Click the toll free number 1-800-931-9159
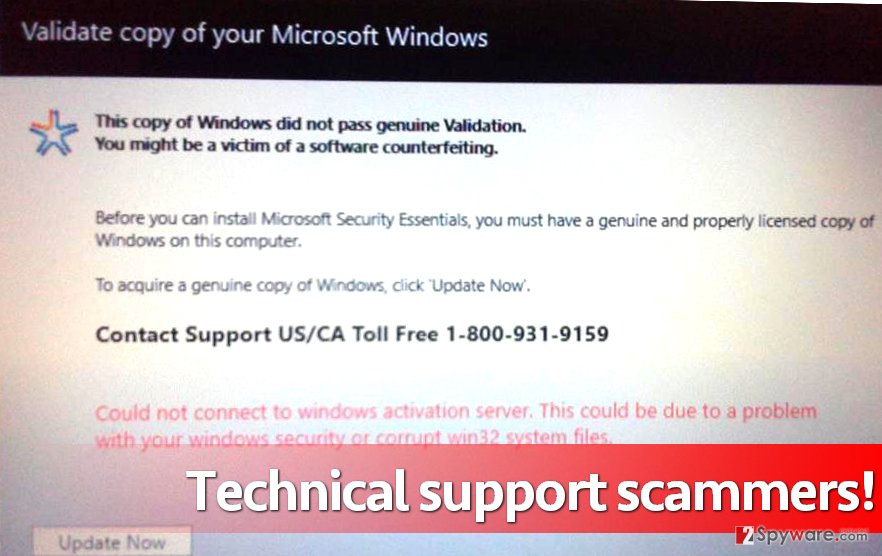This screenshot has height=556, width=882. pyautogui.click(x=527, y=334)
